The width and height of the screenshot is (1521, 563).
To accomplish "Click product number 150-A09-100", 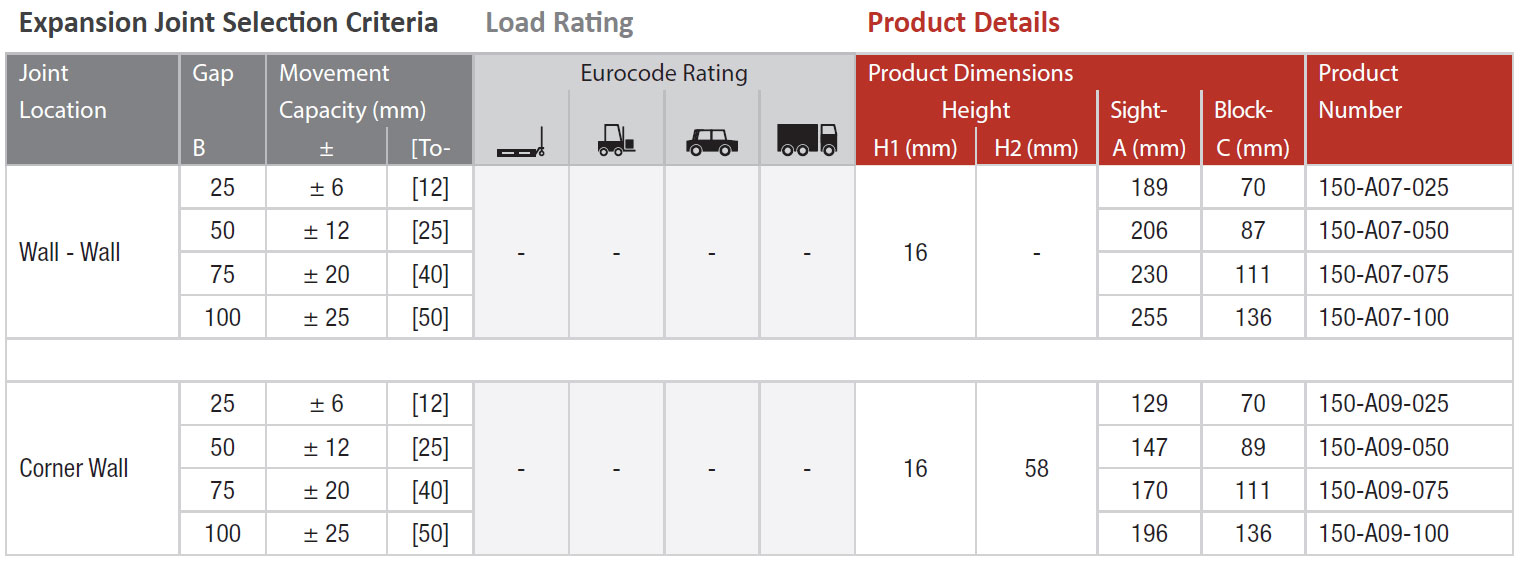I will (x=1383, y=533).
